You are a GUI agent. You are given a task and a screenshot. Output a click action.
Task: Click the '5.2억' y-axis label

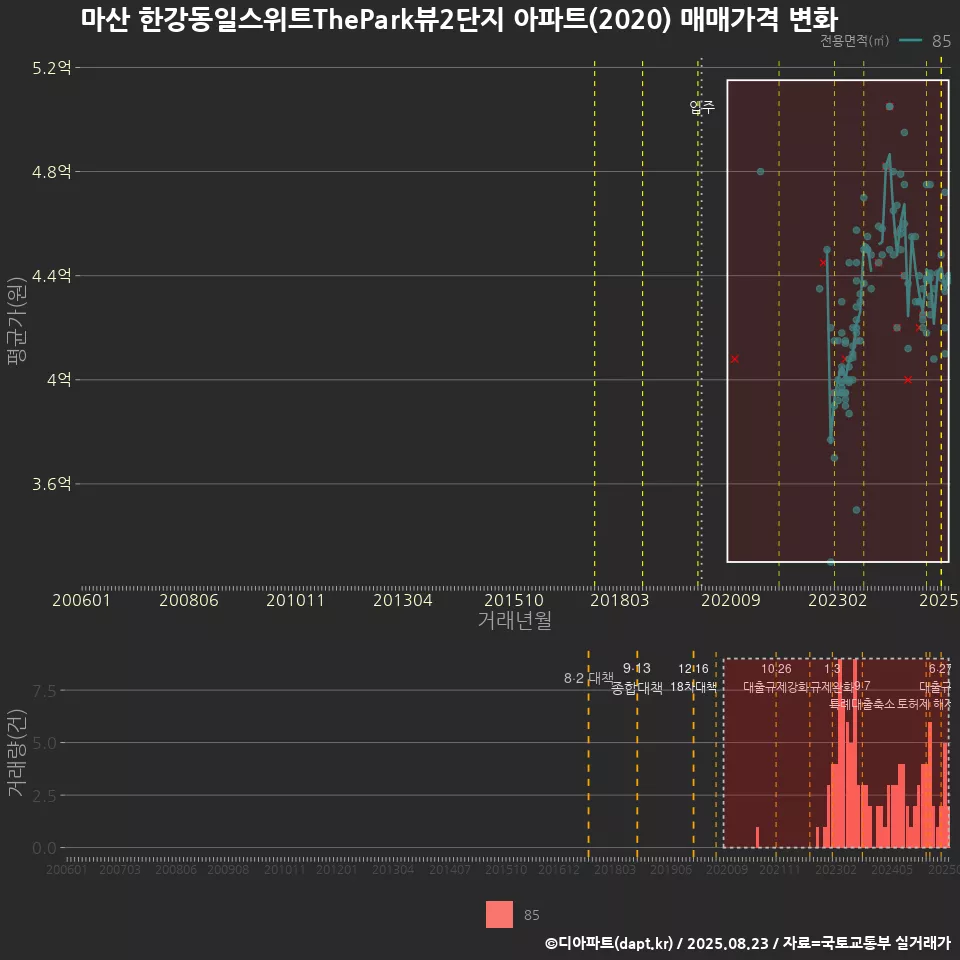click(52, 67)
